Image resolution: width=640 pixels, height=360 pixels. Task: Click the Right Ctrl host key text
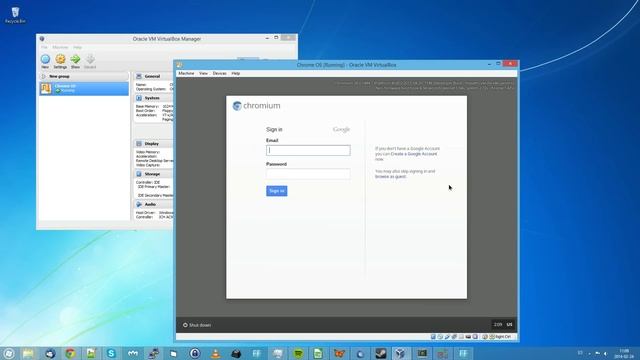503,337
